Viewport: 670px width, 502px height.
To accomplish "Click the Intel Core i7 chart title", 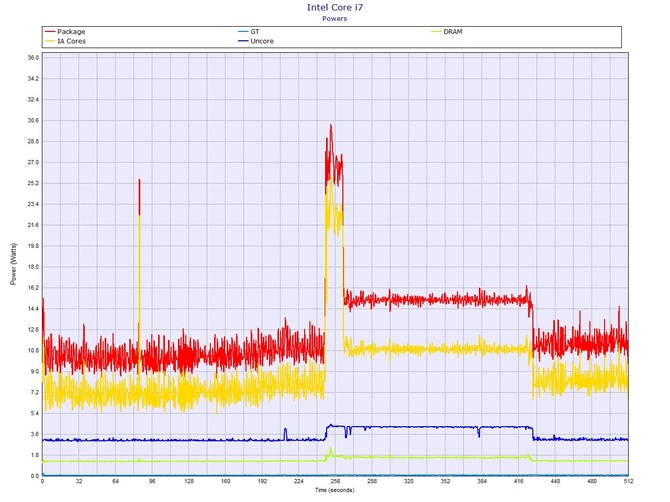I will click(x=335, y=7).
